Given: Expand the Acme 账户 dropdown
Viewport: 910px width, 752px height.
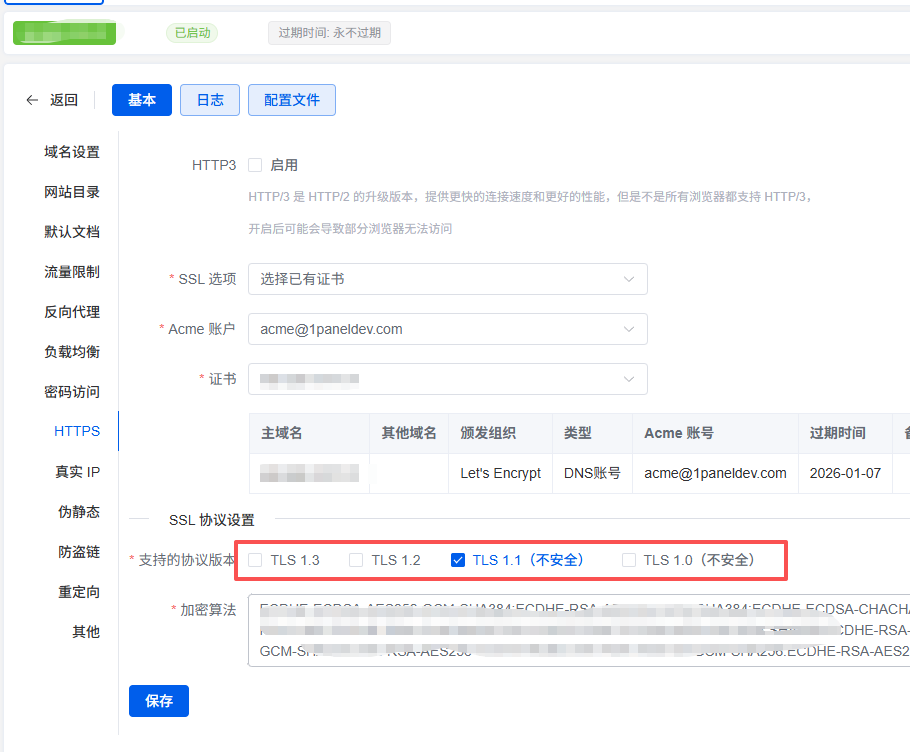Looking at the screenshot, I should [x=447, y=329].
